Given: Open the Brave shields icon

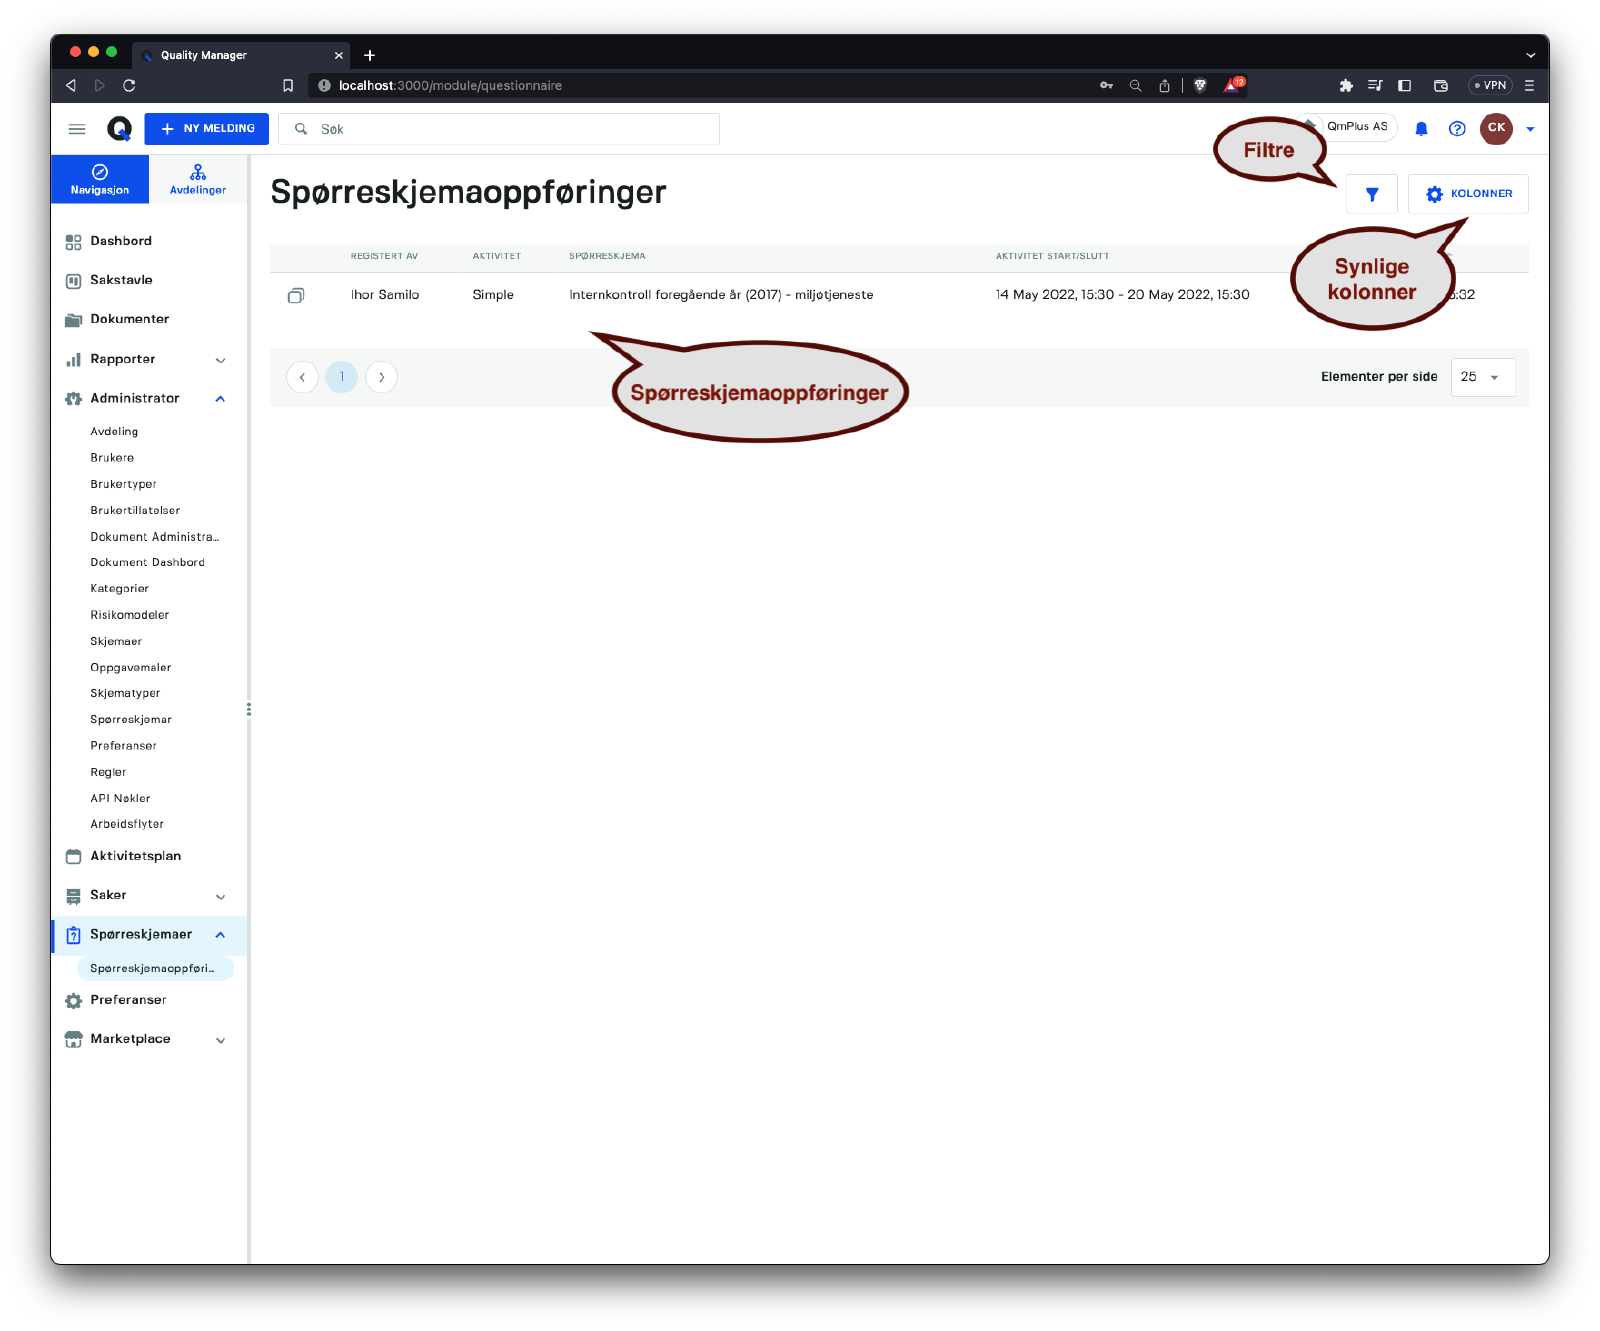Looking at the screenshot, I should 1200,86.
